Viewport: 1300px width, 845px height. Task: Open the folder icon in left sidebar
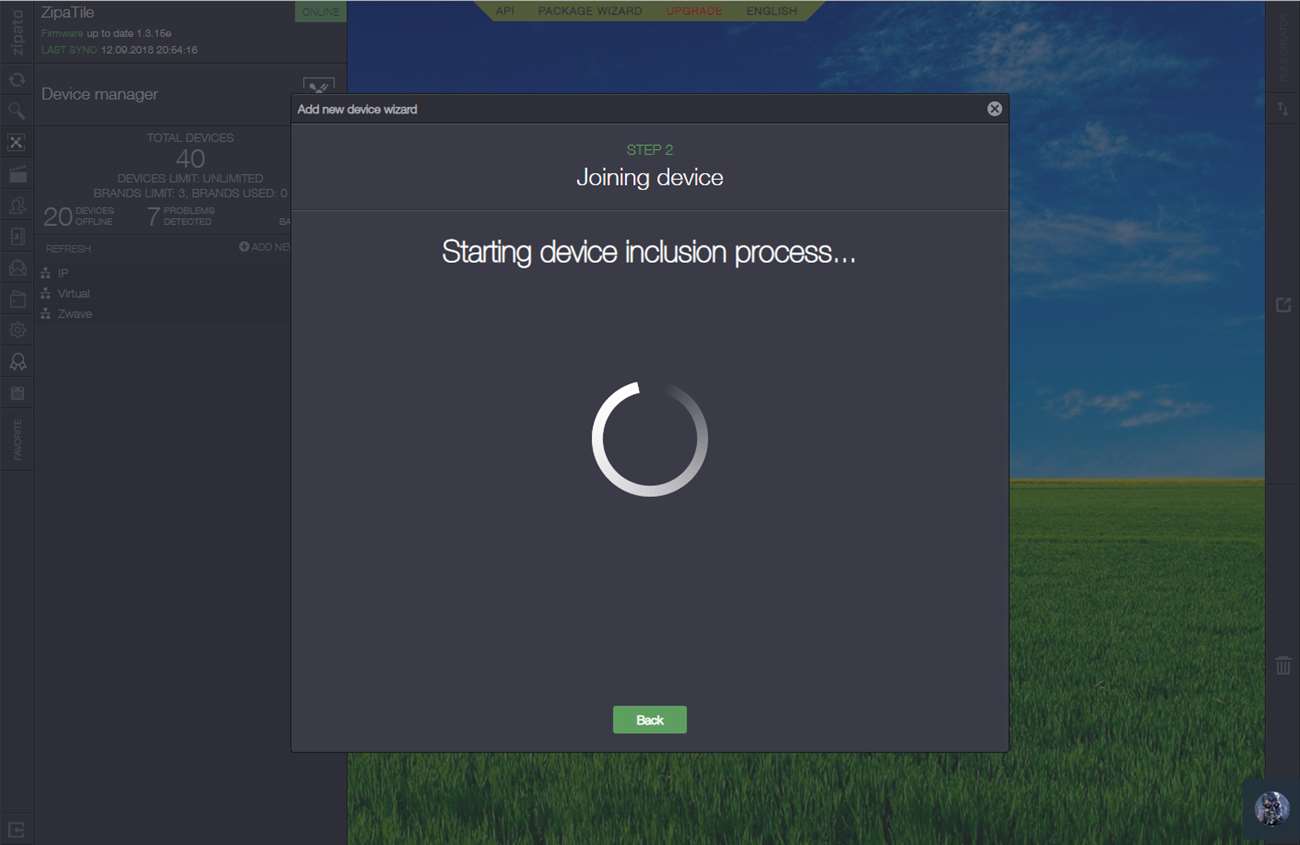pyautogui.click(x=17, y=298)
